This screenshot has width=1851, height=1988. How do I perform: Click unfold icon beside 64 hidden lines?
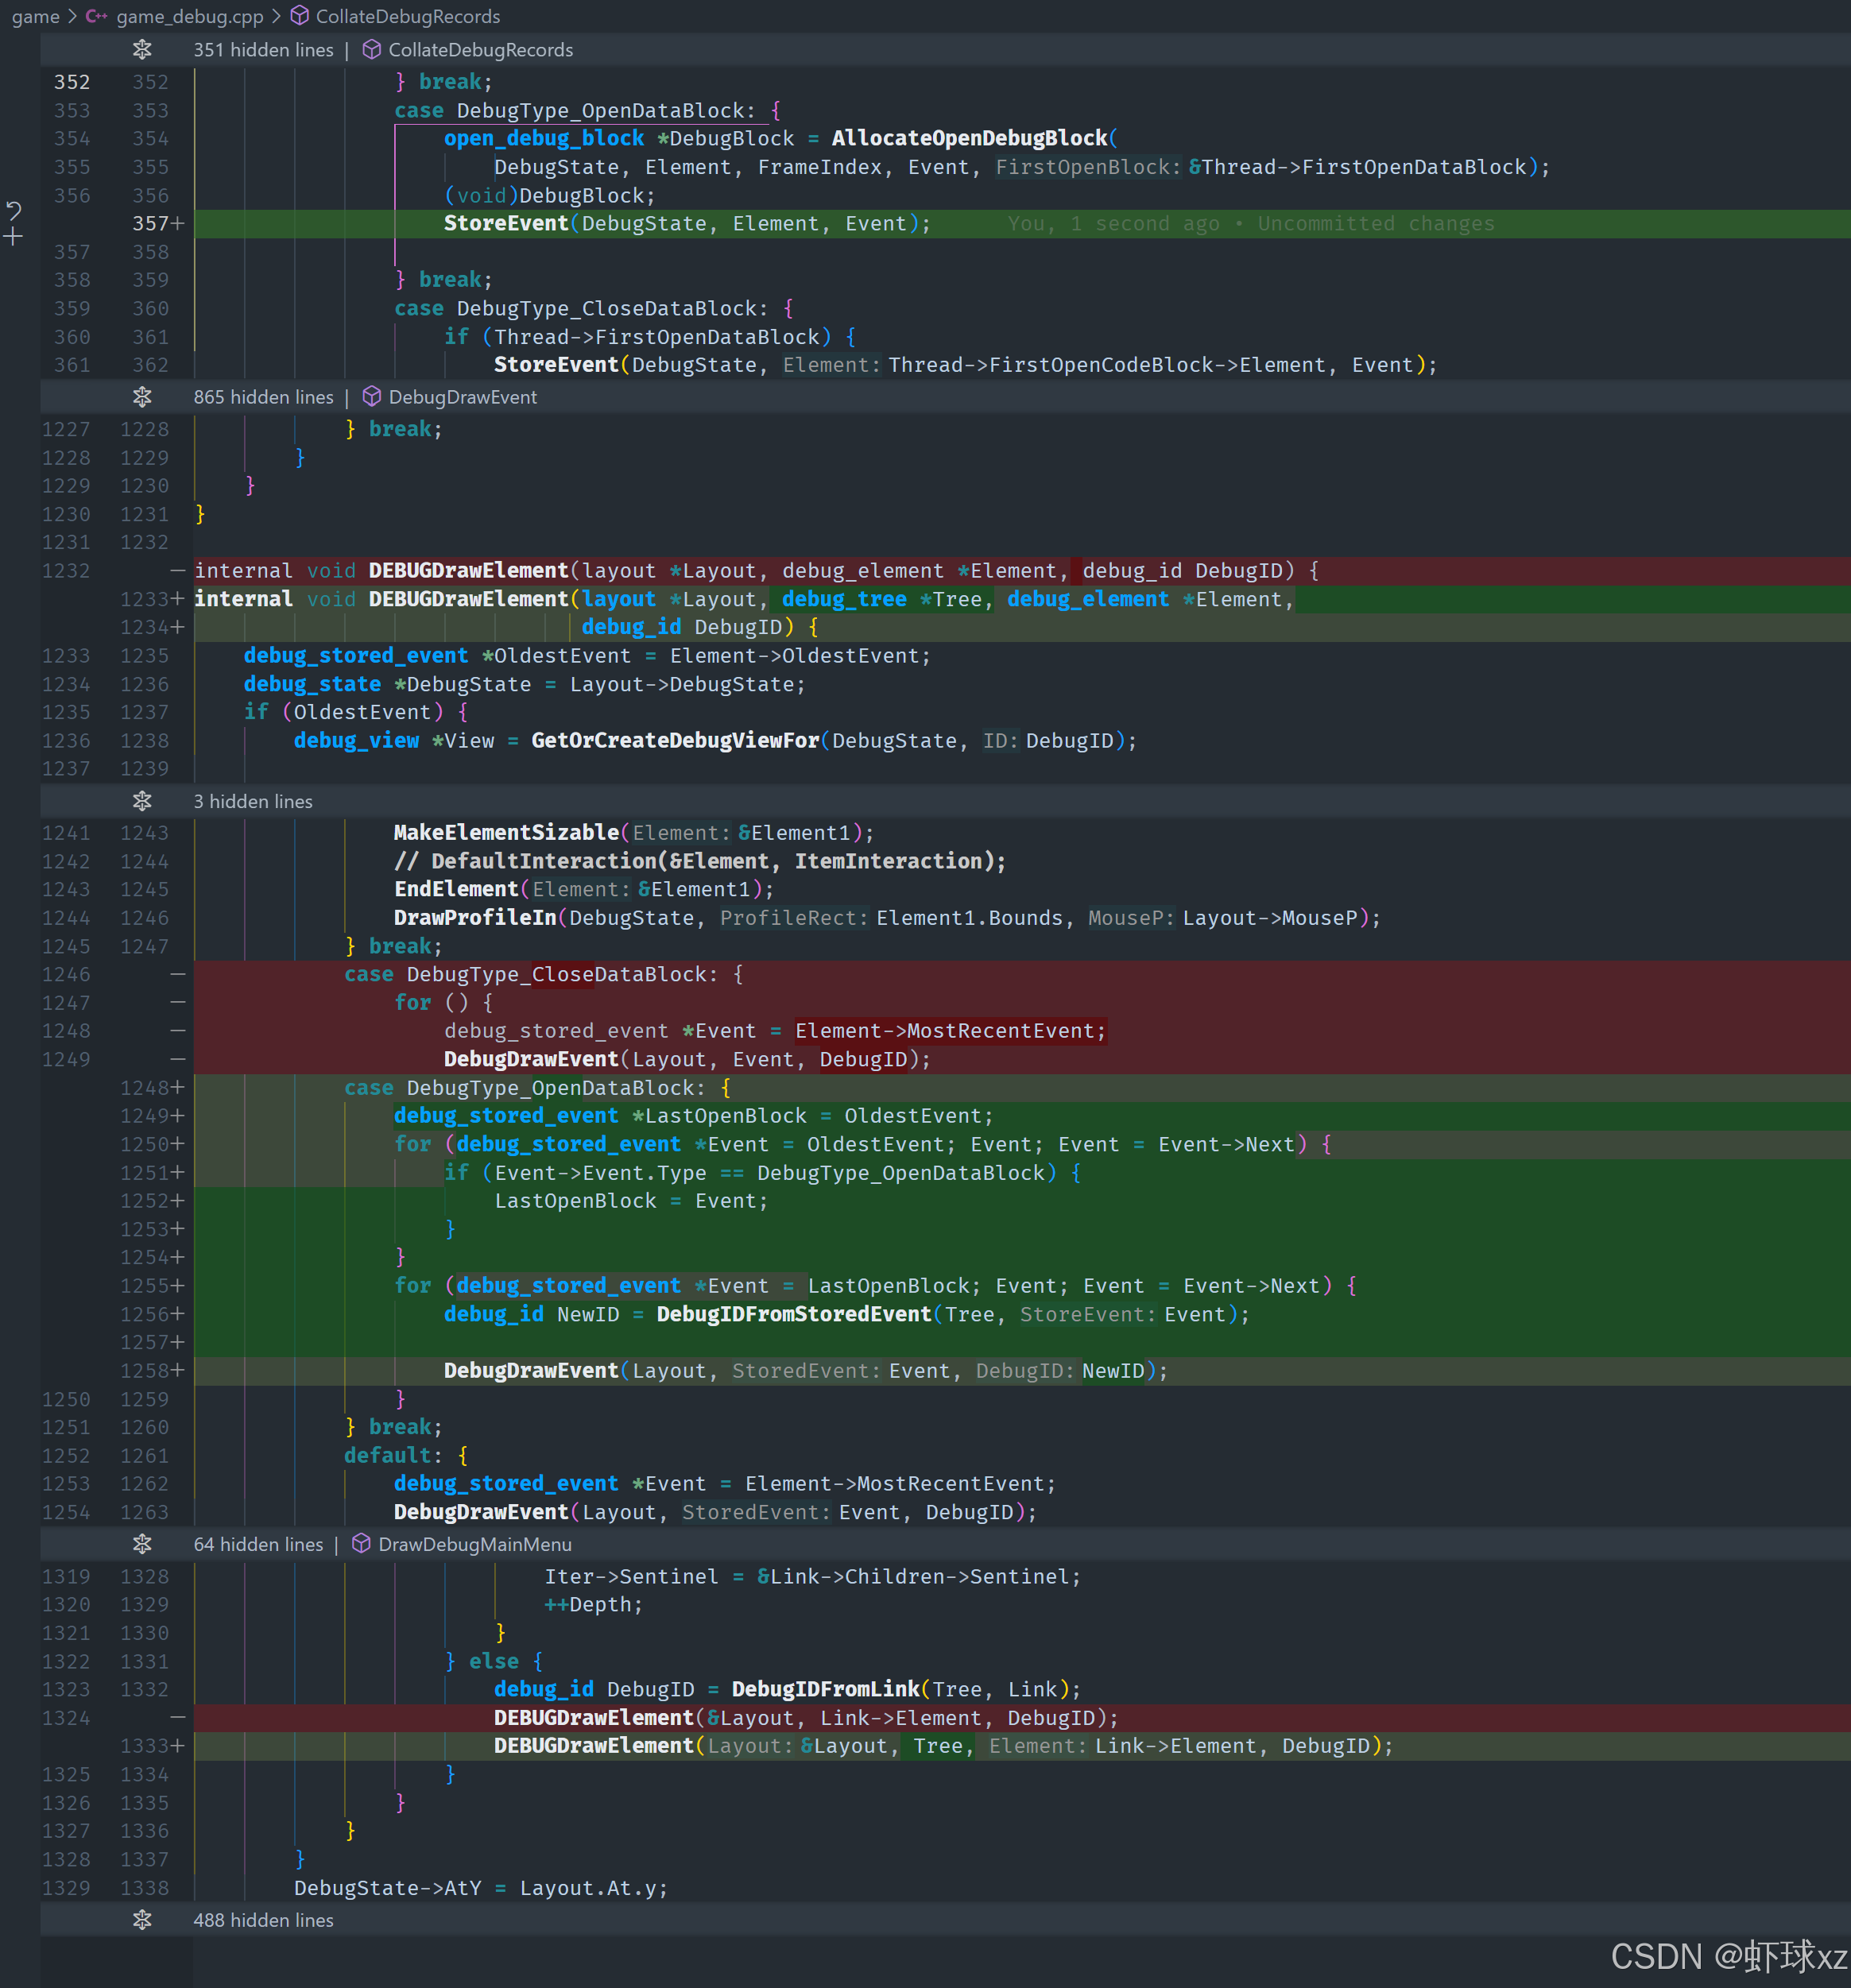click(x=142, y=1544)
